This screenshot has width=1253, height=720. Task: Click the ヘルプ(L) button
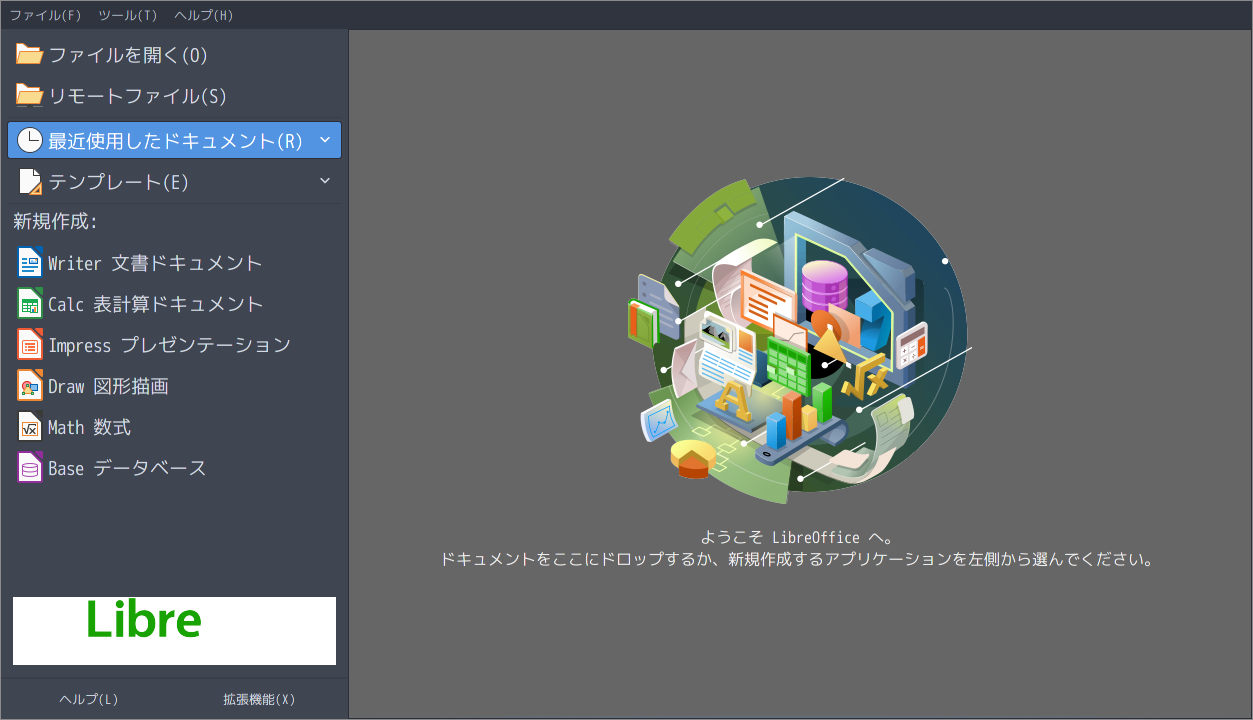click(89, 699)
